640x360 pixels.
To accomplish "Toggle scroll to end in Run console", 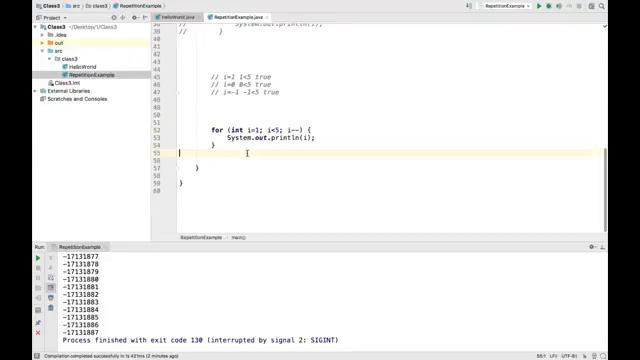I will (x=51, y=288).
